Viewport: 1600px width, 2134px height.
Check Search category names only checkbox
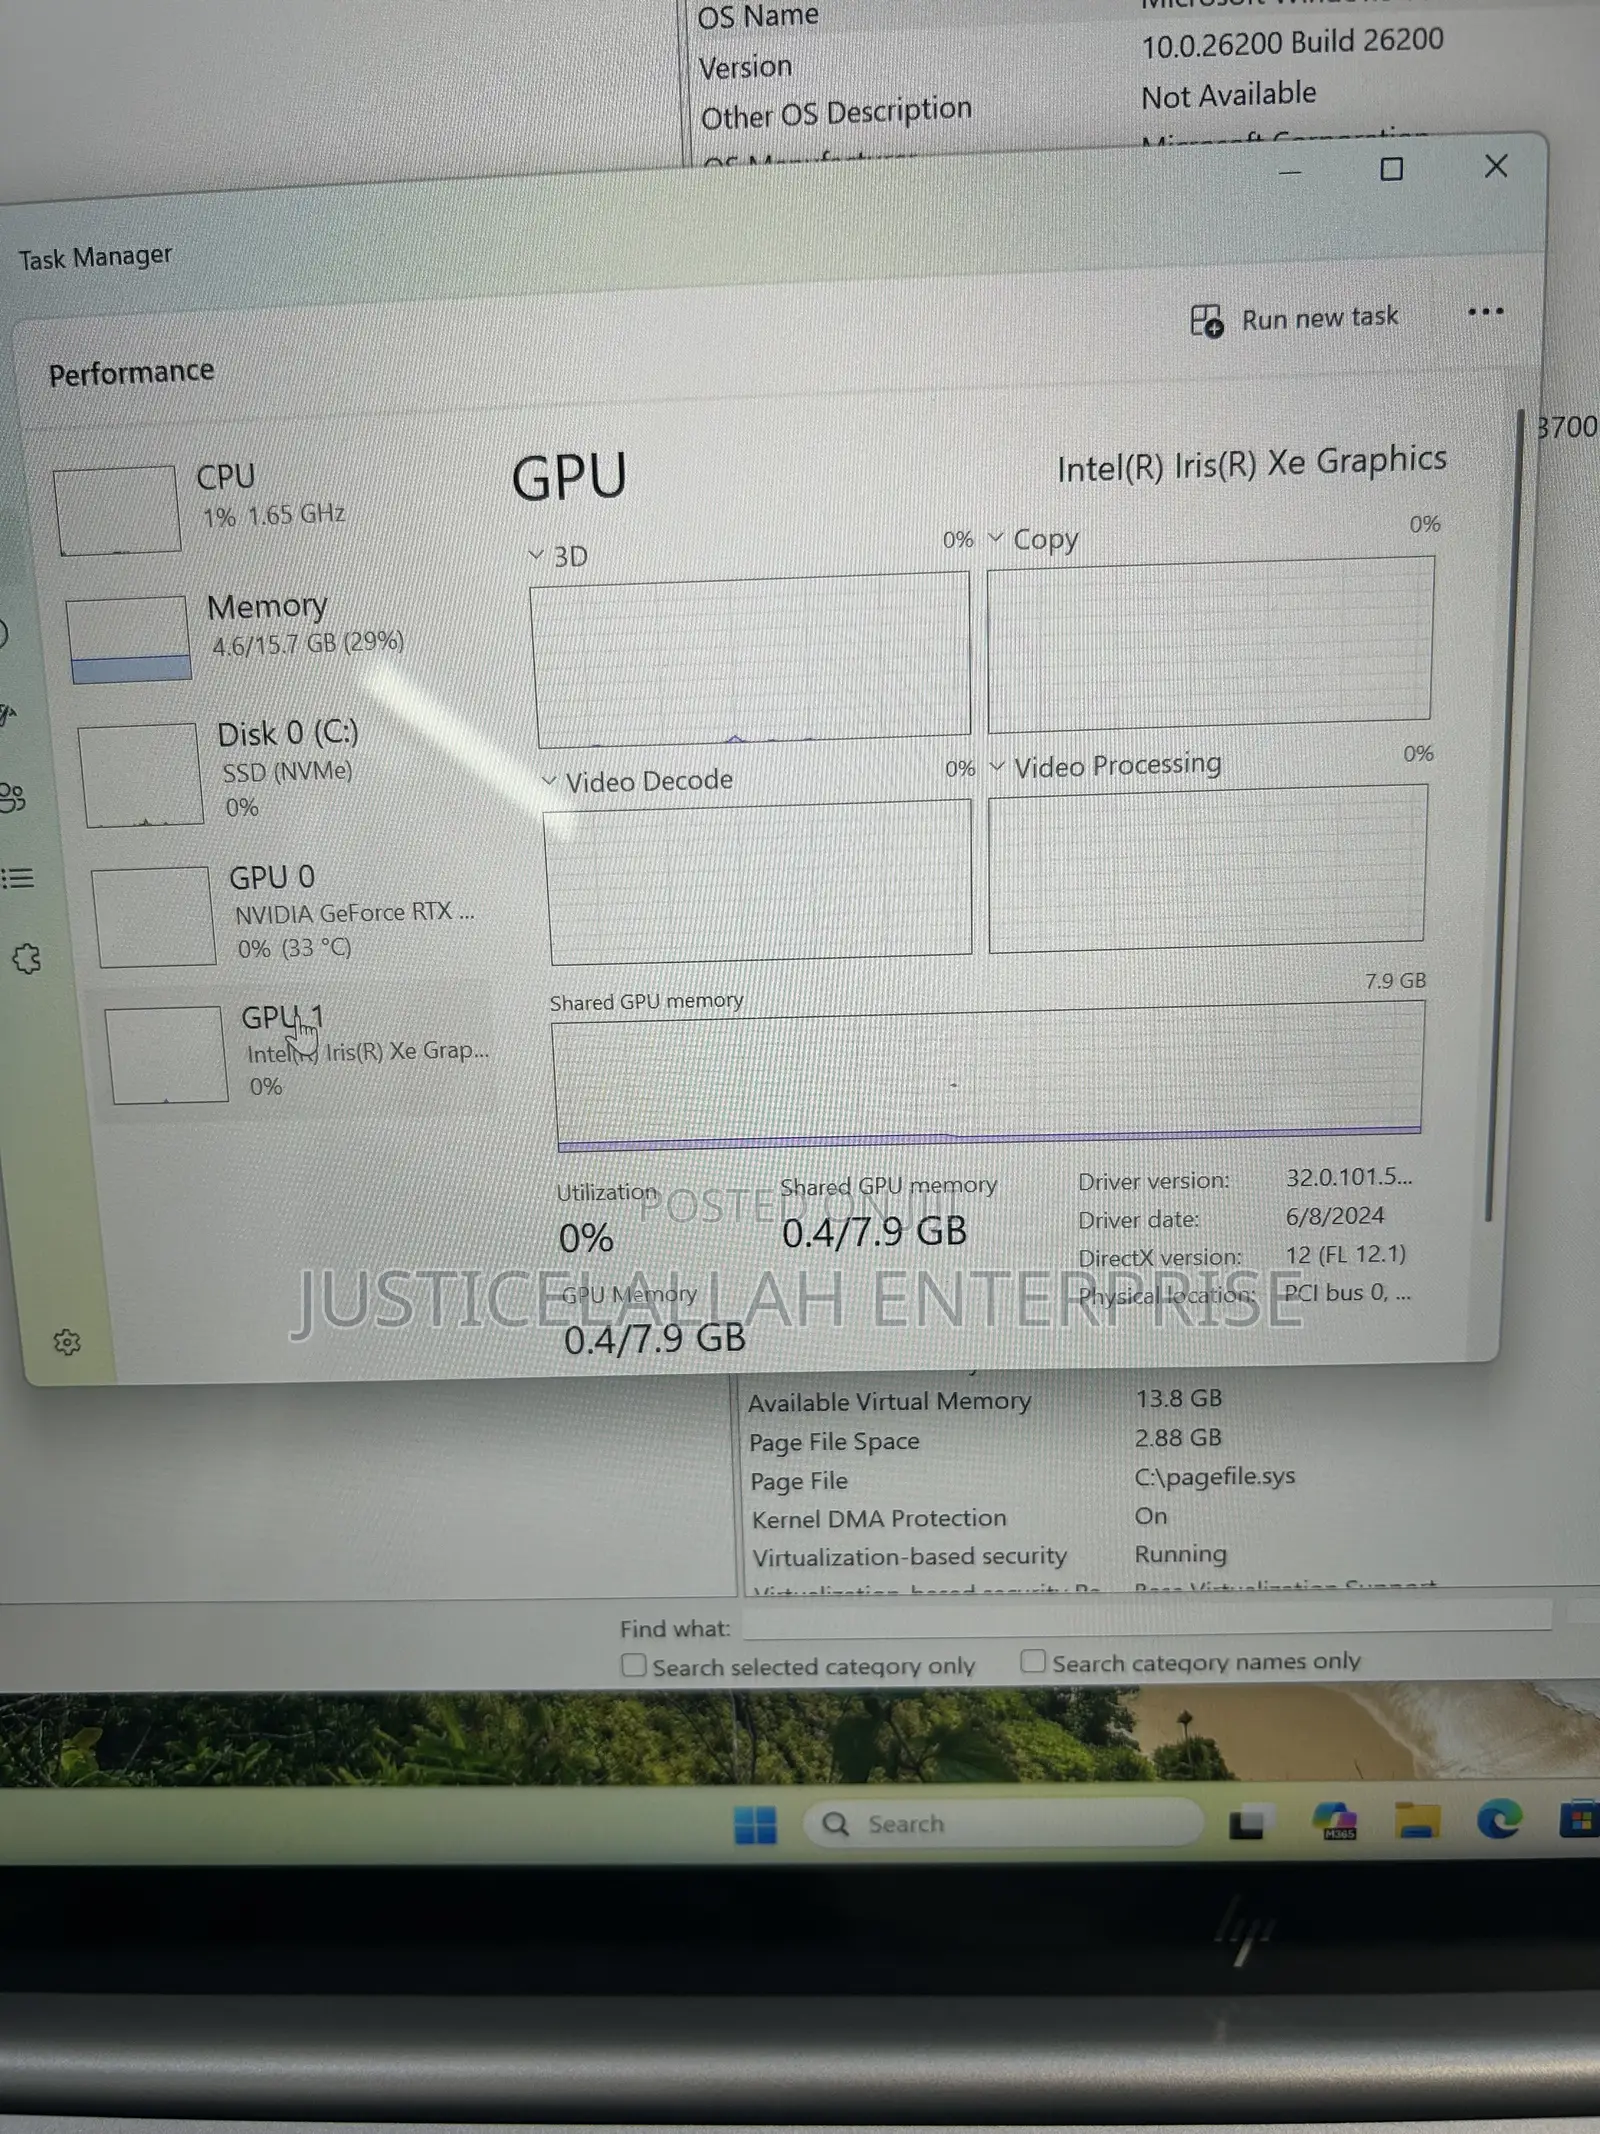click(1033, 1661)
